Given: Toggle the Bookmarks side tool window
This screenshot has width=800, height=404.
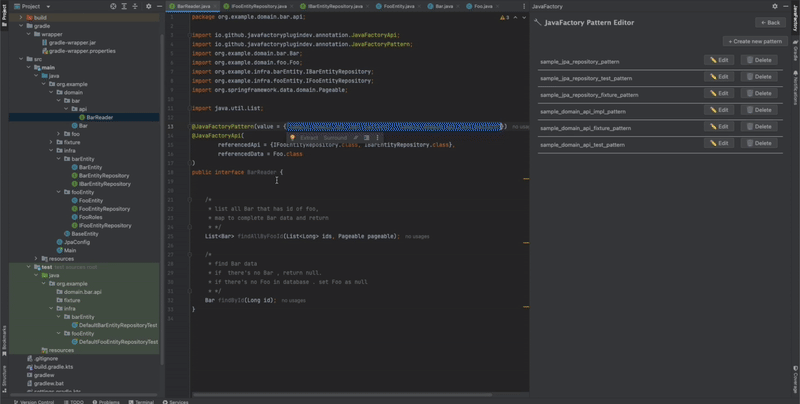Looking at the screenshot, I should [x=4, y=339].
